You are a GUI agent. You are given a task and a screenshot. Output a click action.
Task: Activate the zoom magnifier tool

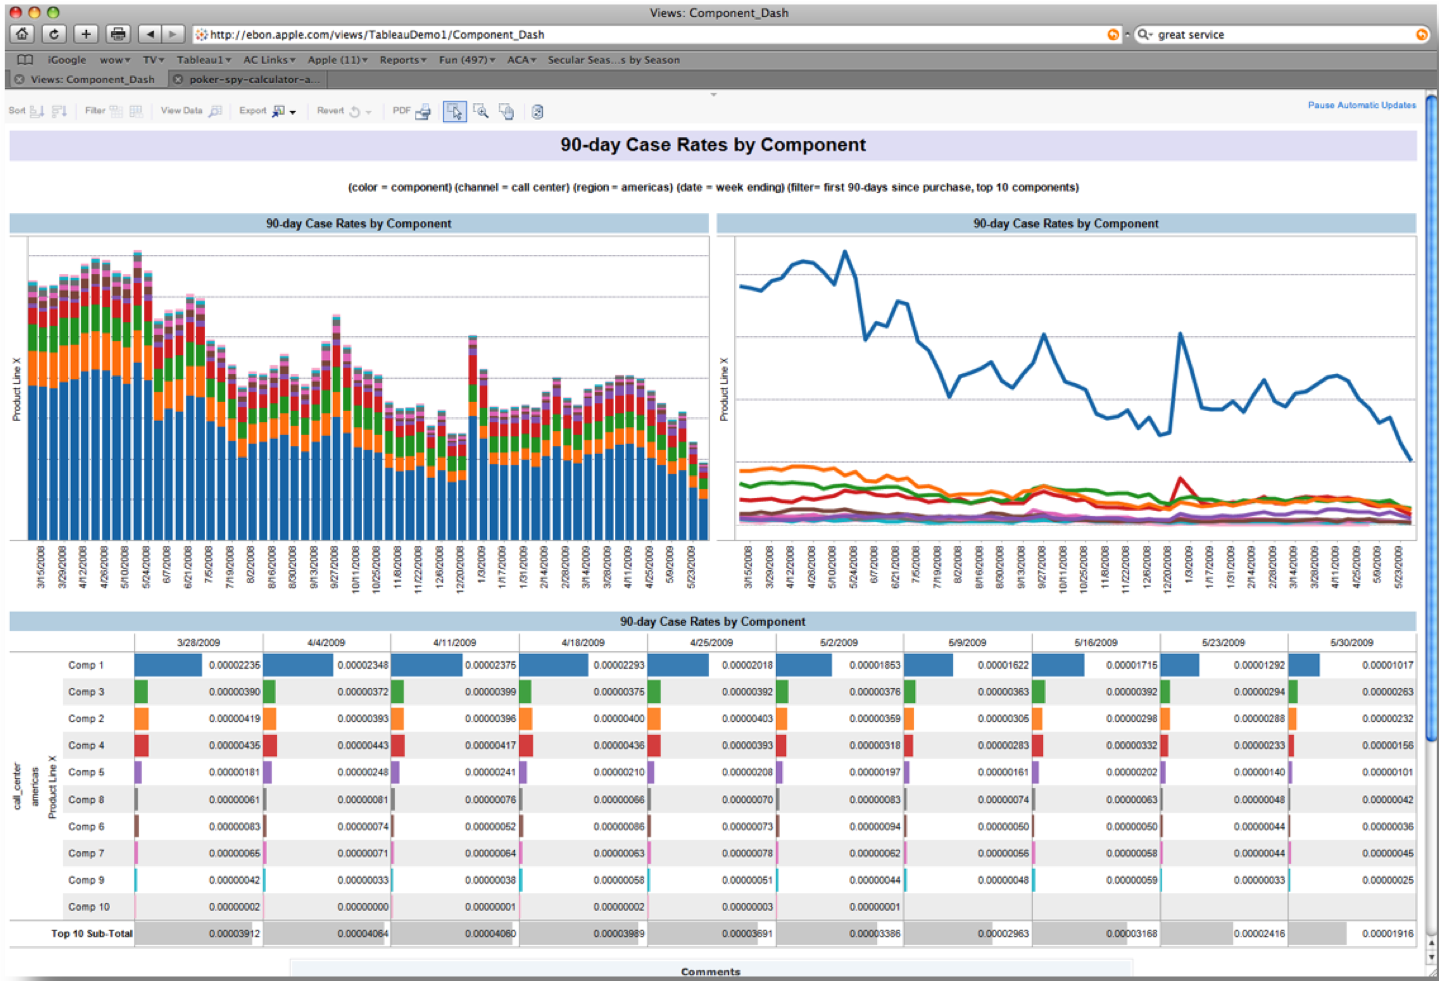tap(481, 112)
